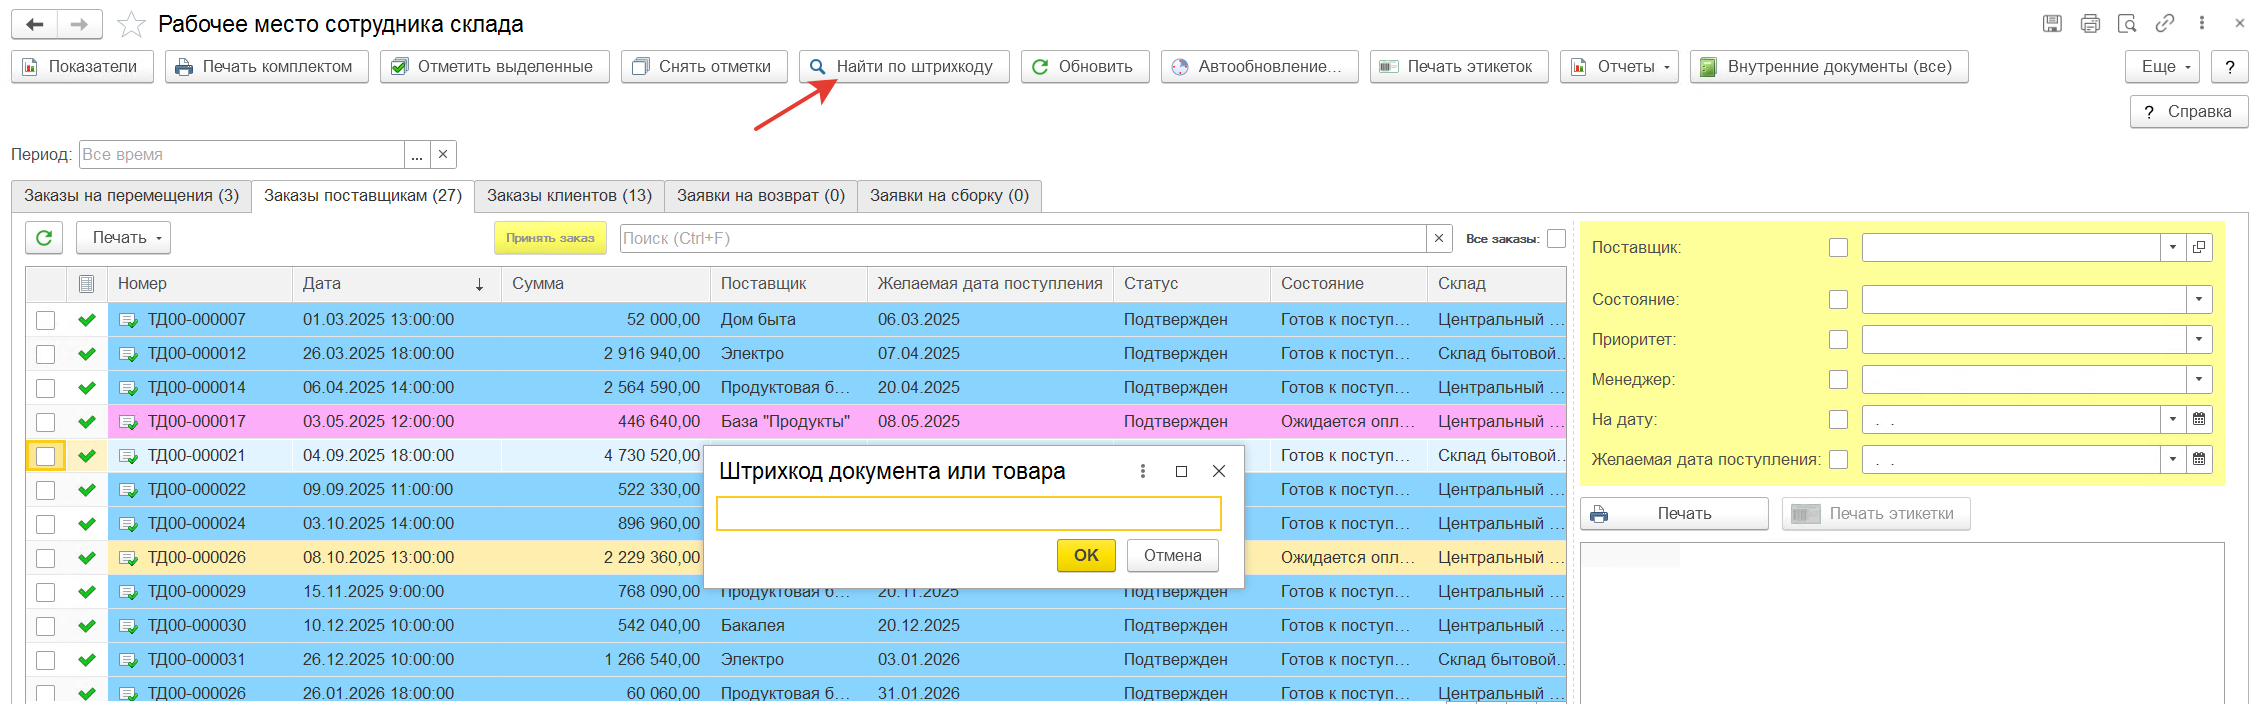Clear the search field with the X
Image resolution: width=2255 pixels, height=704 pixels.
[x=1439, y=238]
